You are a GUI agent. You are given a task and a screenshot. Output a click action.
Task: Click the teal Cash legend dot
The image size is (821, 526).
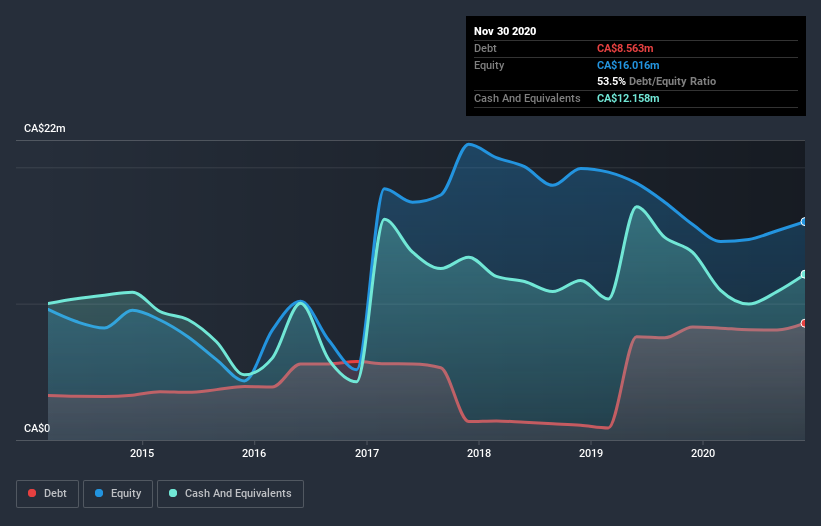pos(173,493)
